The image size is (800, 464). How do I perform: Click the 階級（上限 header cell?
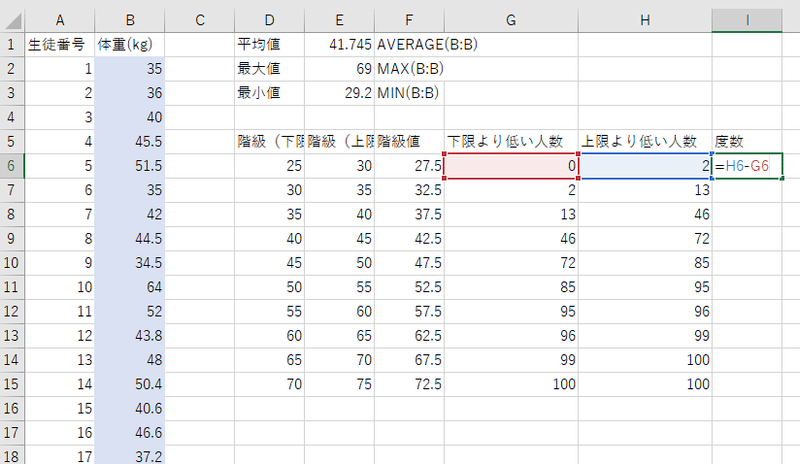[339, 141]
